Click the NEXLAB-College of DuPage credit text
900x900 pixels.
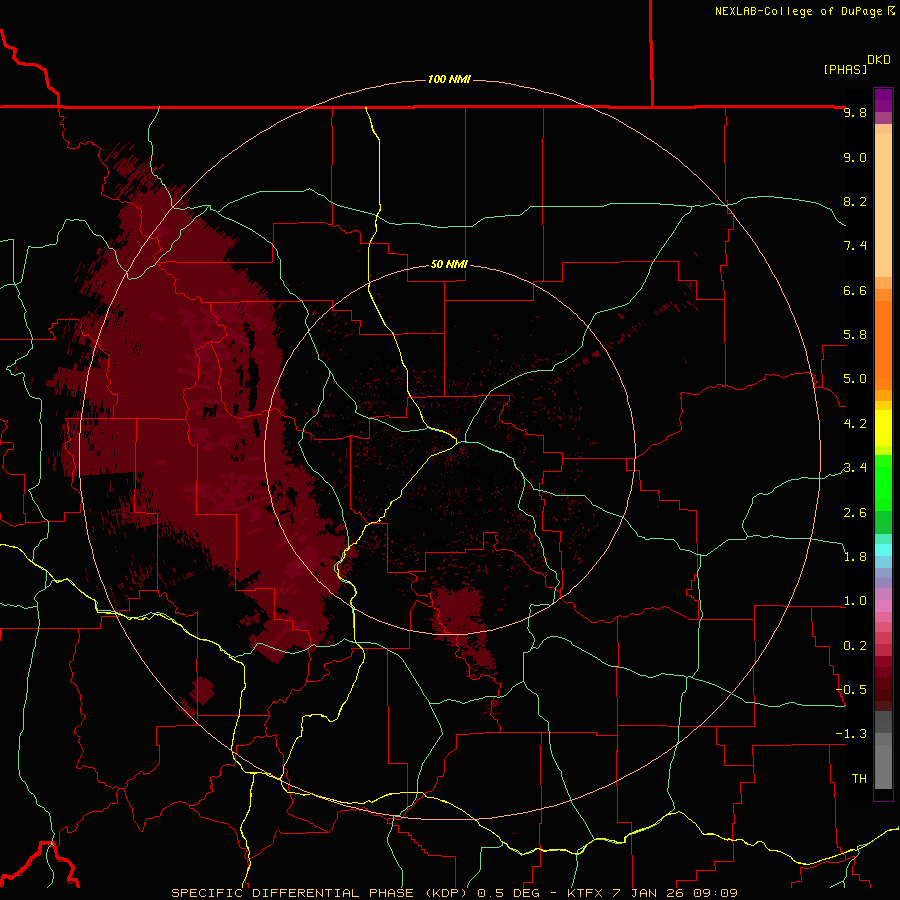tap(798, 11)
